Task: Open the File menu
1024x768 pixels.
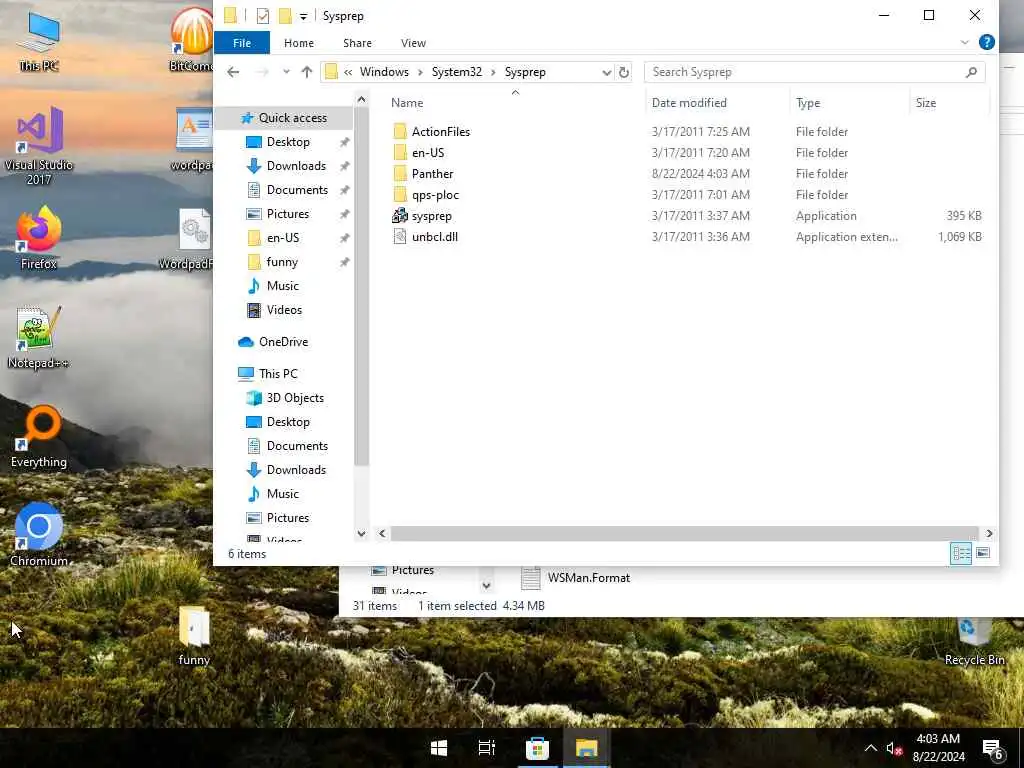Action: (x=242, y=42)
